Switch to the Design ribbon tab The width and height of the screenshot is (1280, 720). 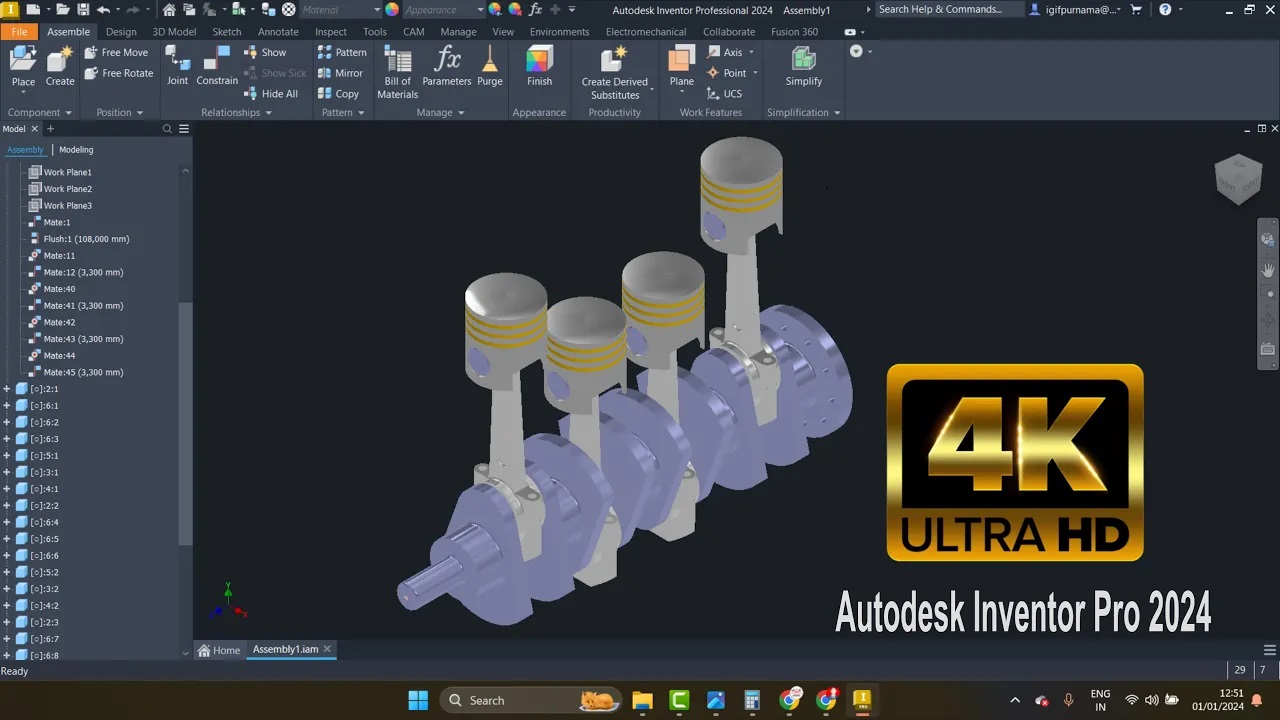point(121,31)
